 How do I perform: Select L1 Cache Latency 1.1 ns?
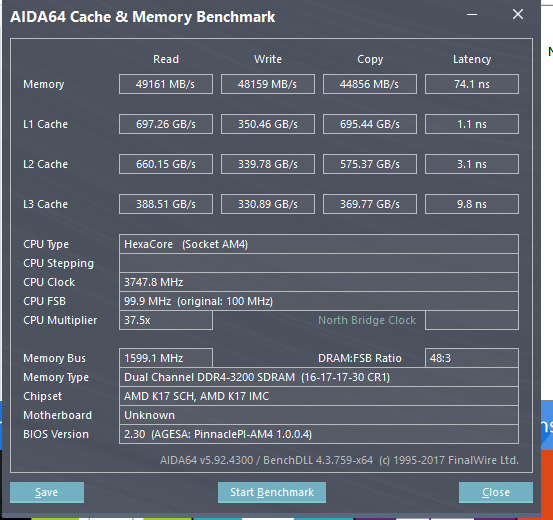click(472, 124)
